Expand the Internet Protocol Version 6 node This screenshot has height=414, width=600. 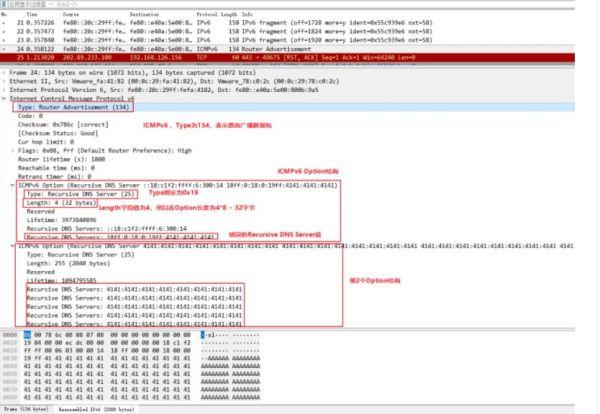tap(4, 90)
